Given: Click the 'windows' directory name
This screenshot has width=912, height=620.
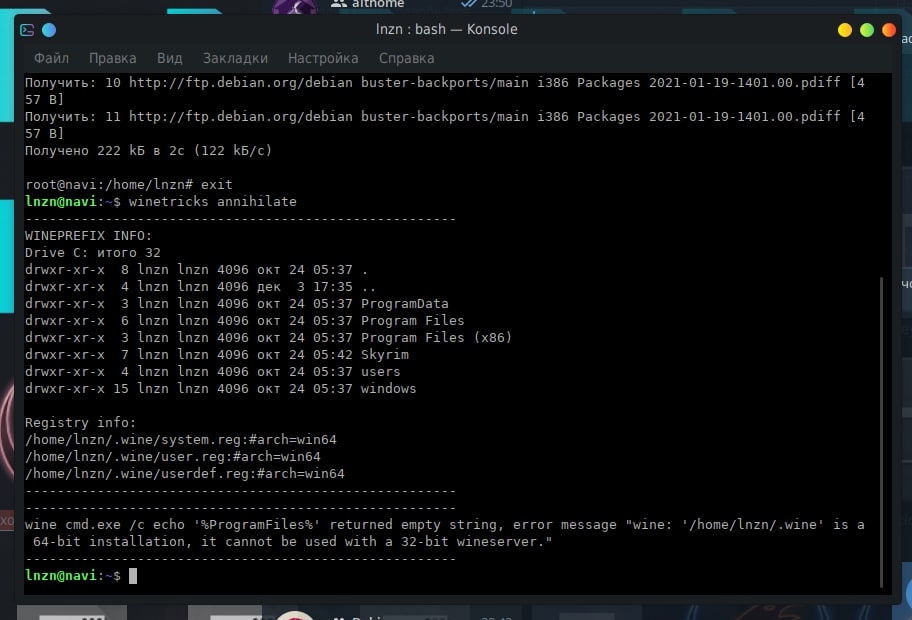Looking at the screenshot, I should [x=389, y=389].
